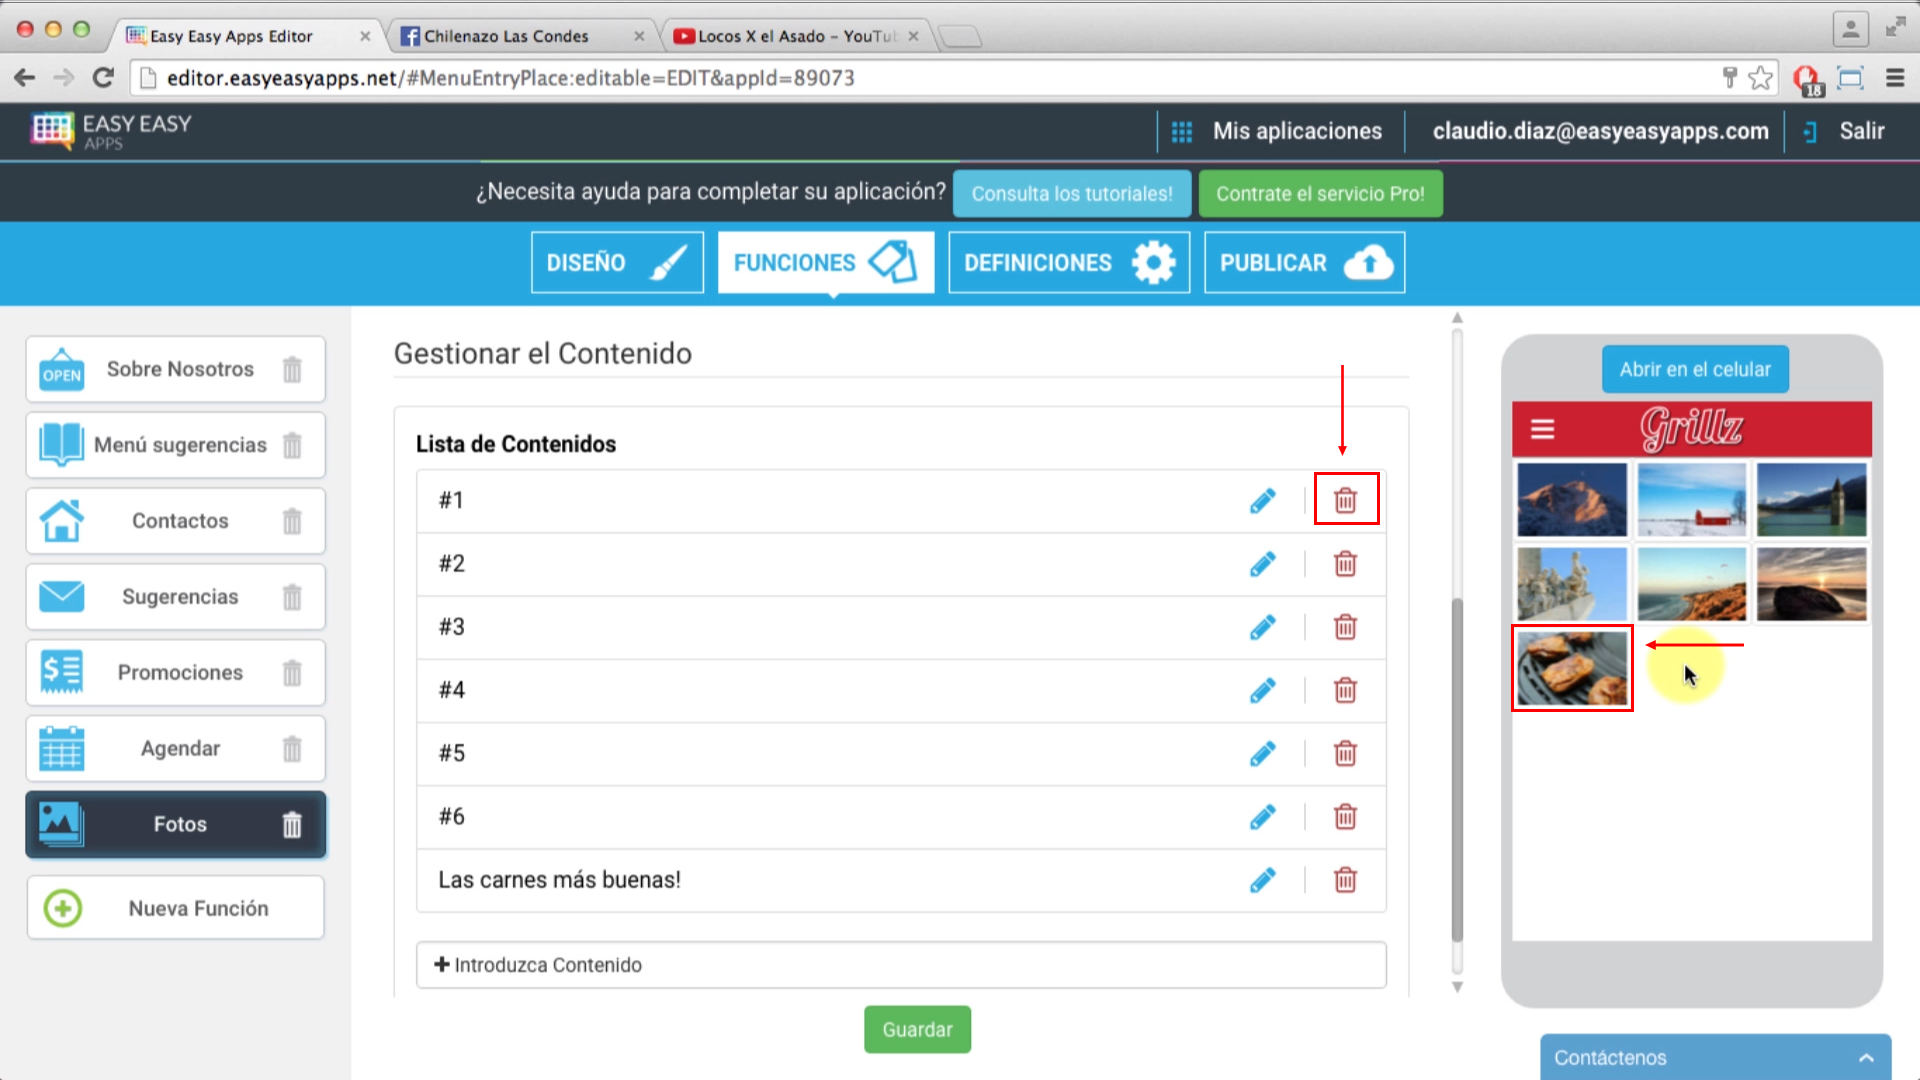Edit content item #5 with the pencil icon

point(1262,753)
